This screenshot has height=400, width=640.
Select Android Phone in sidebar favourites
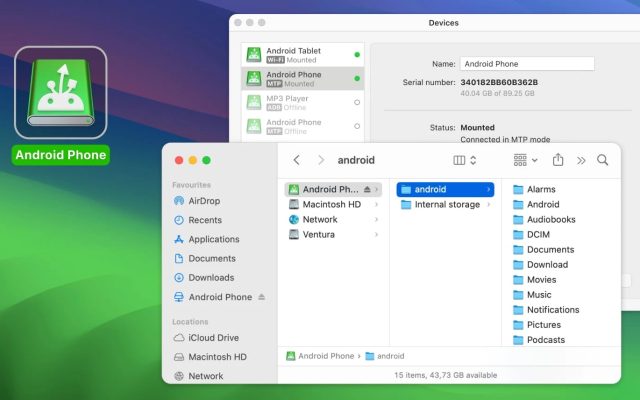click(213, 297)
